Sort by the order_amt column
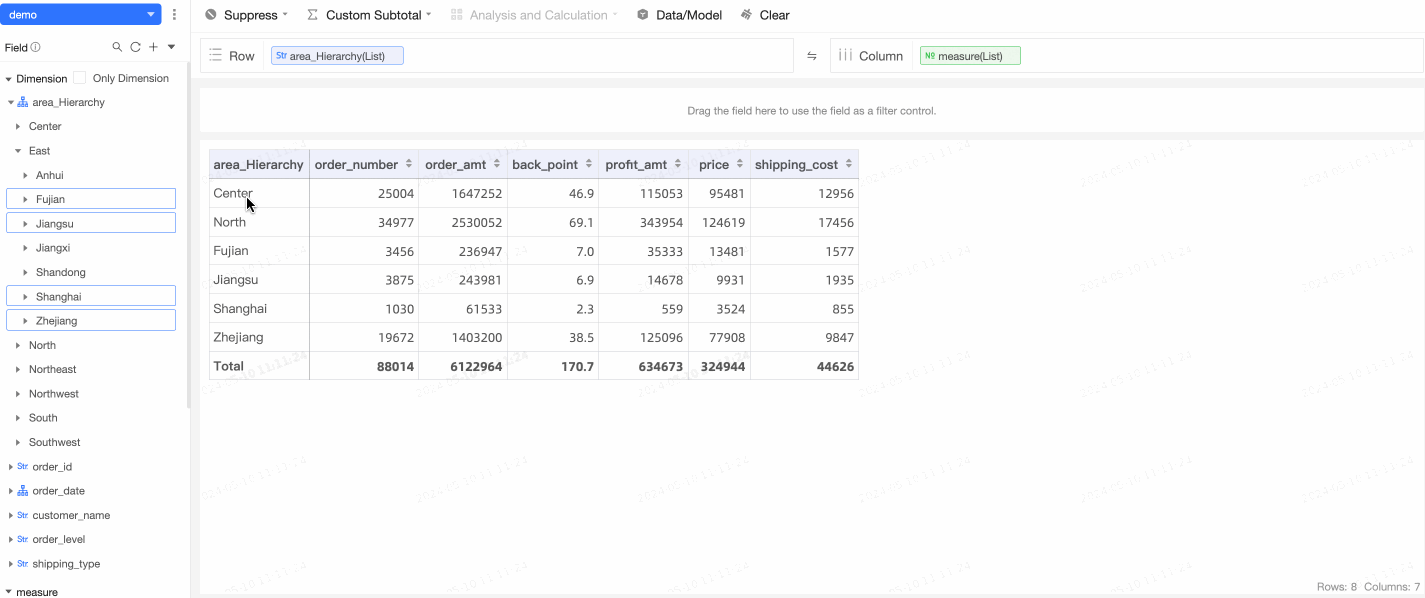 (x=497, y=165)
